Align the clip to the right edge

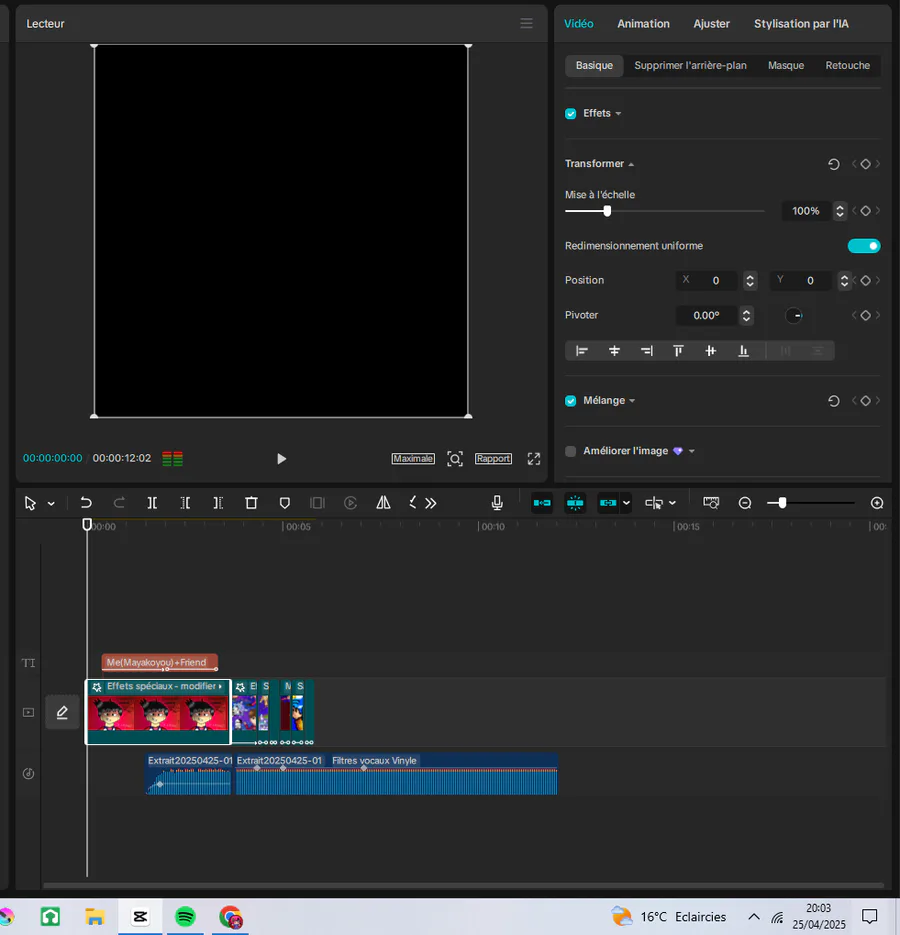pos(647,351)
